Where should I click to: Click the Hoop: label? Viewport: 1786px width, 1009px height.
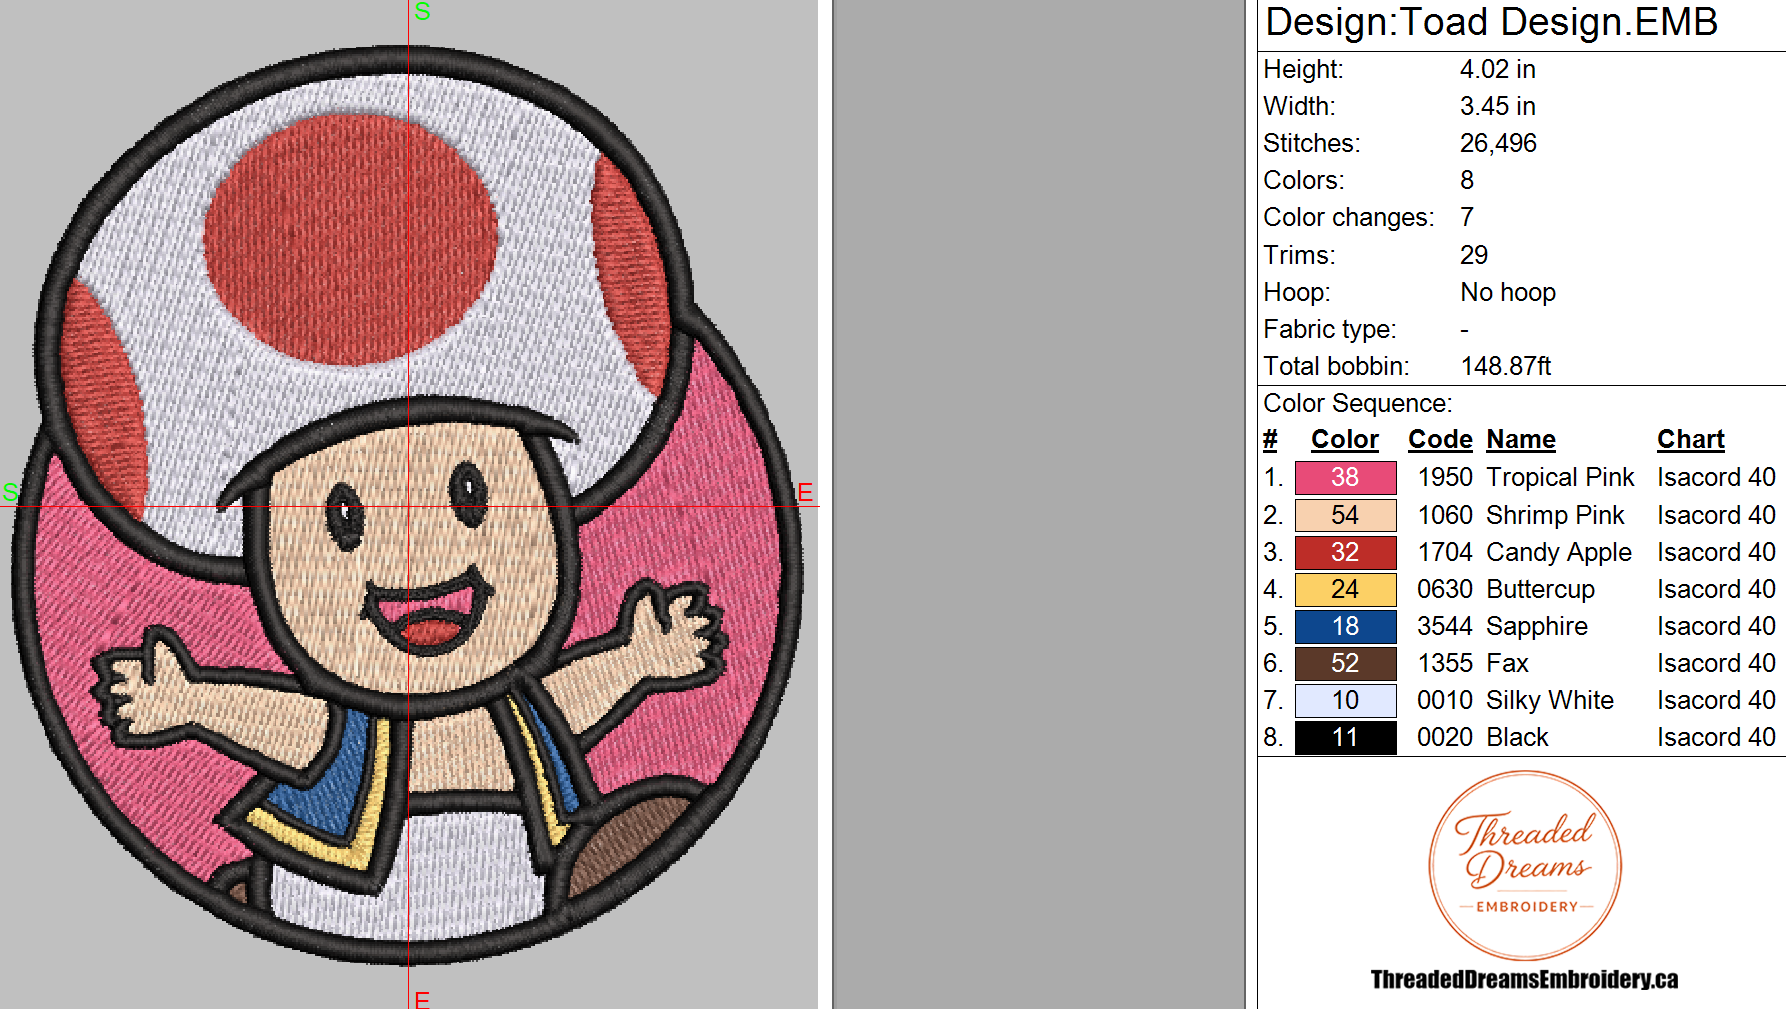[x=1297, y=292]
